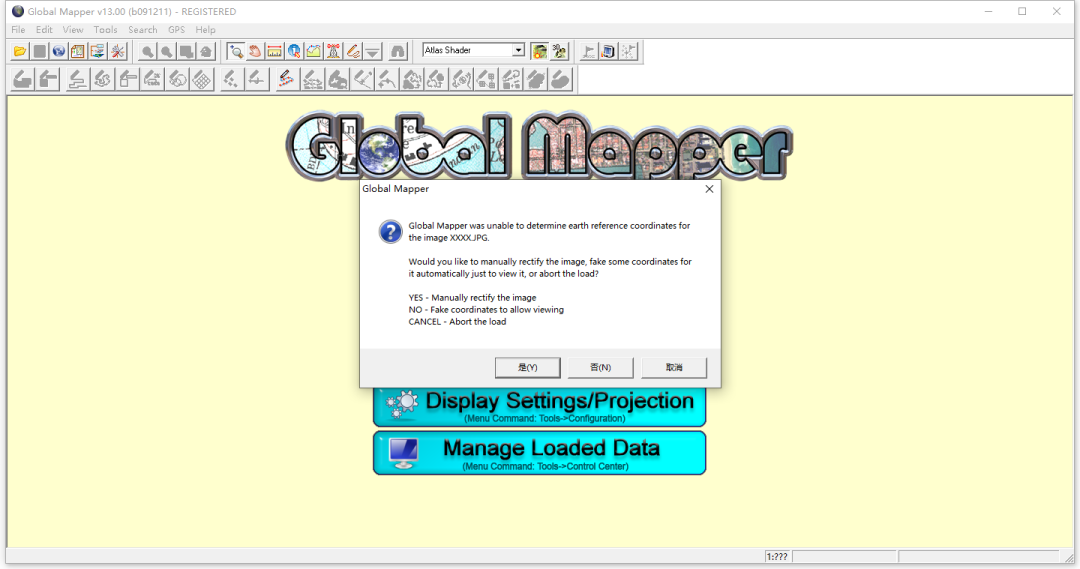The image size is (1080, 569).
Task: Click the gray save square icon
Action: pos(39,51)
